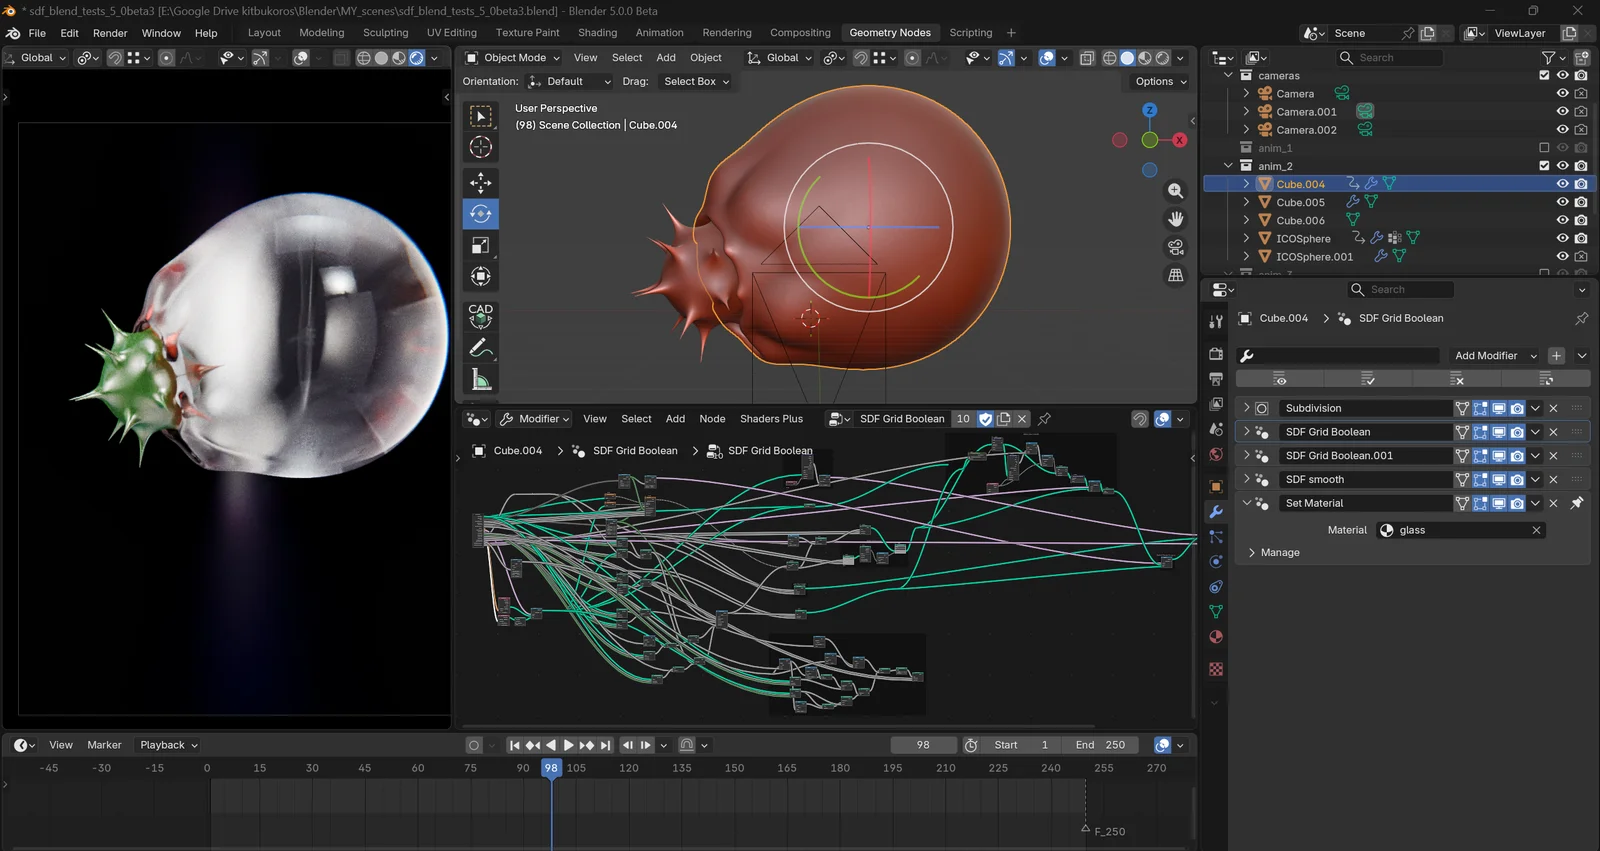This screenshot has height=851, width=1600.
Task: Open the File menu
Action: [37, 33]
